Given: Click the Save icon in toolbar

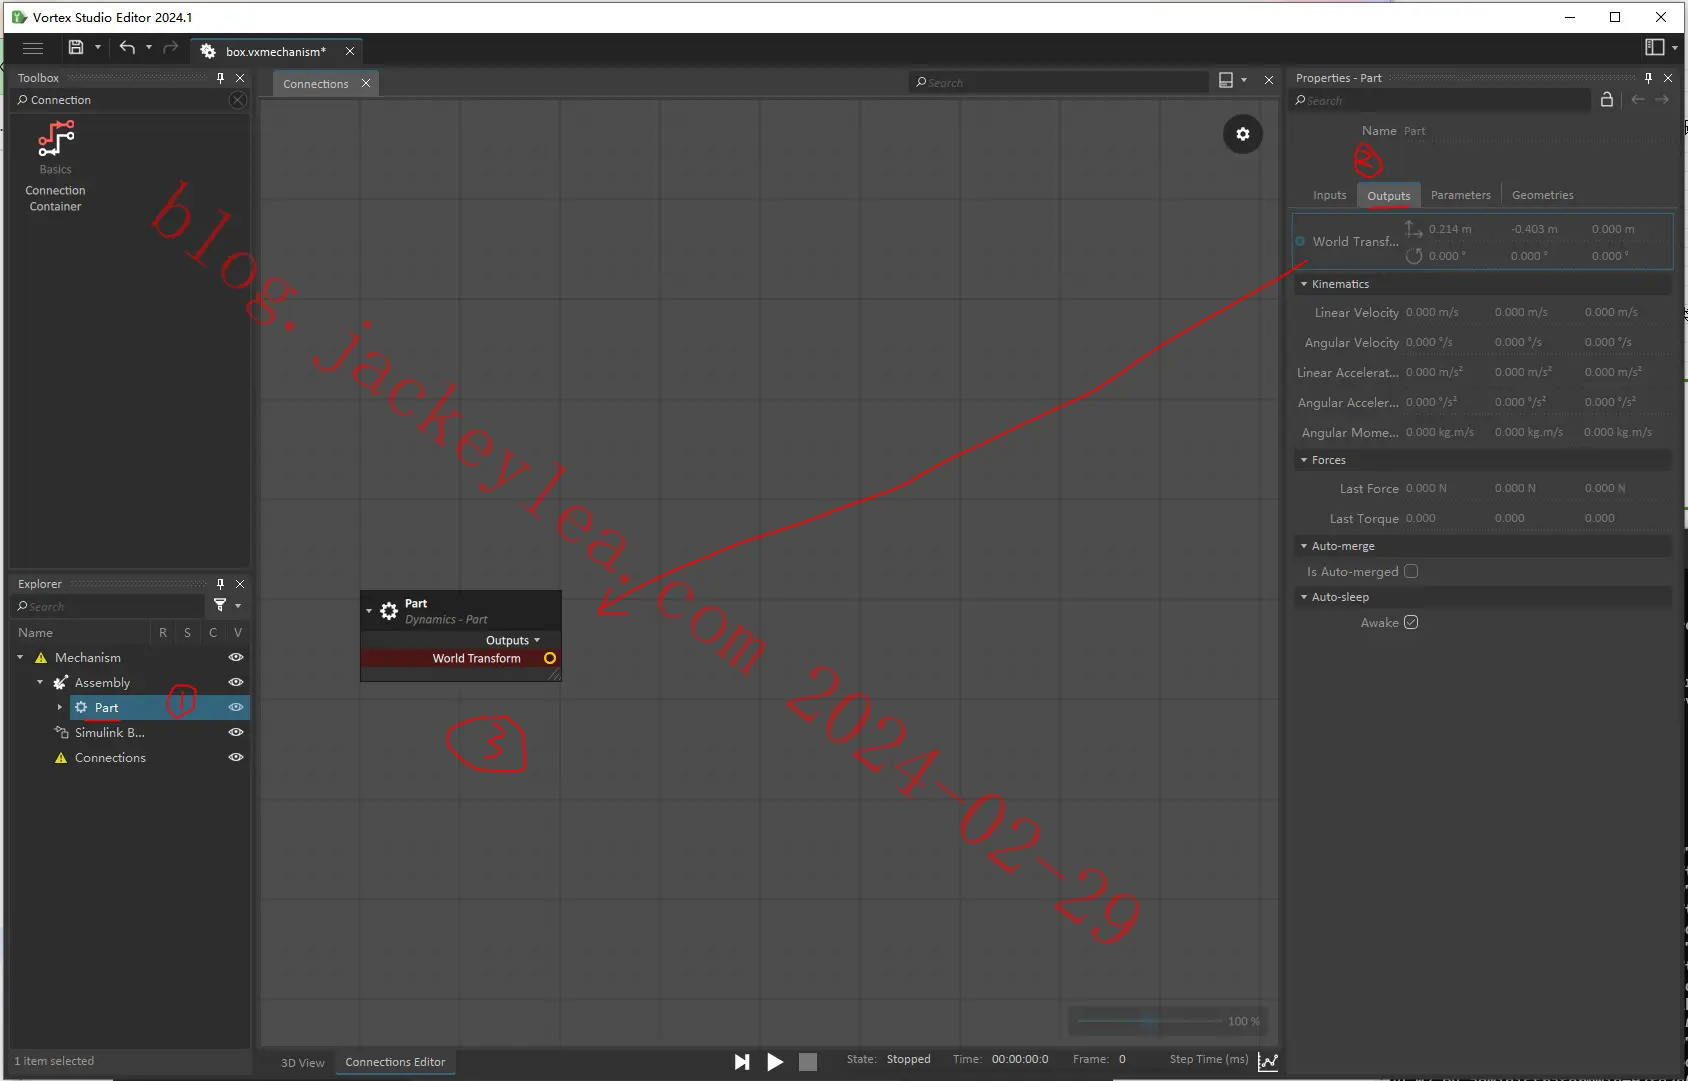Looking at the screenshot, I should point(76,47).
